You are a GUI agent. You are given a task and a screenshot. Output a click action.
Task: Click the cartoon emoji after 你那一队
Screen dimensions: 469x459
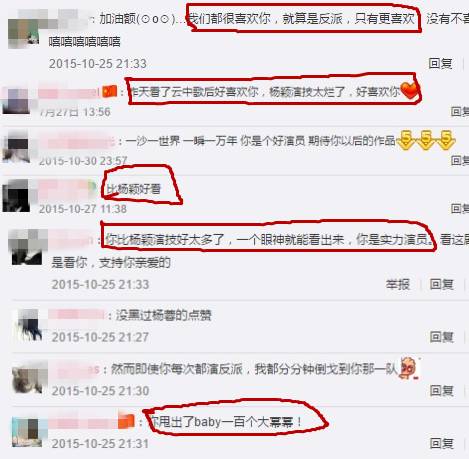click(x=409, y=368)
